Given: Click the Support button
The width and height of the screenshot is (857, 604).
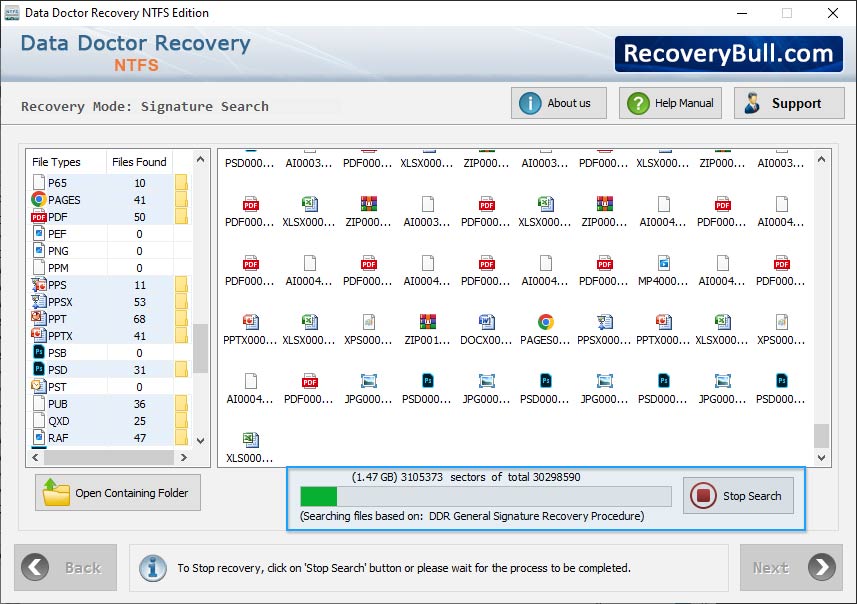Looking at the screenshot, I should point(789,103).
